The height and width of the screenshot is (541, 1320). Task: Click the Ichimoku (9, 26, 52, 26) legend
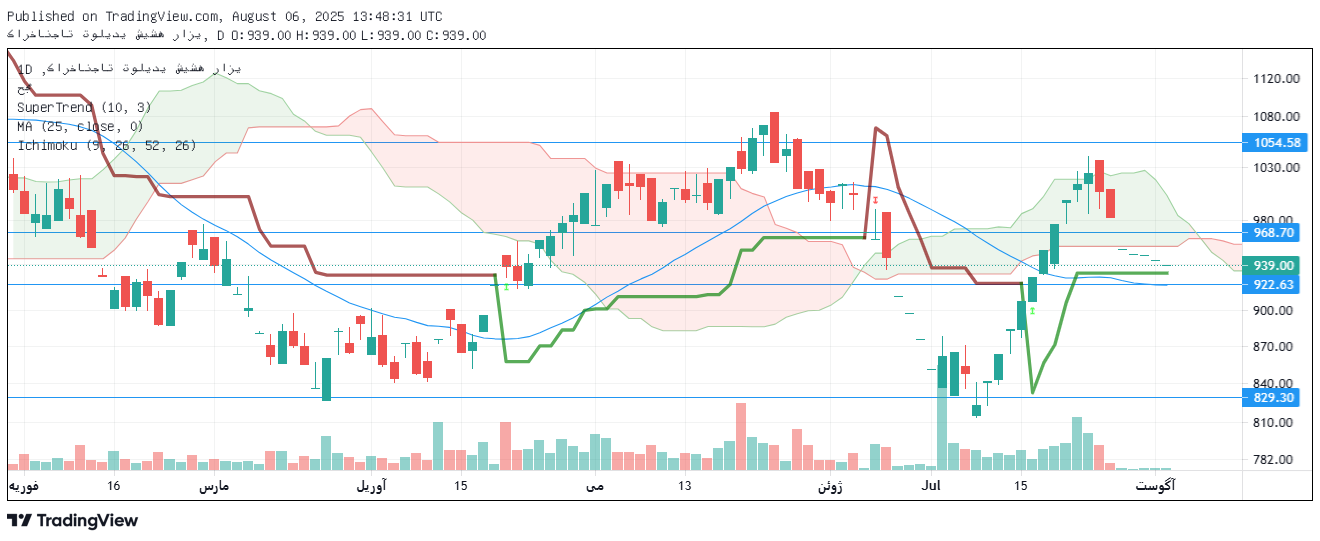[106, 145]
